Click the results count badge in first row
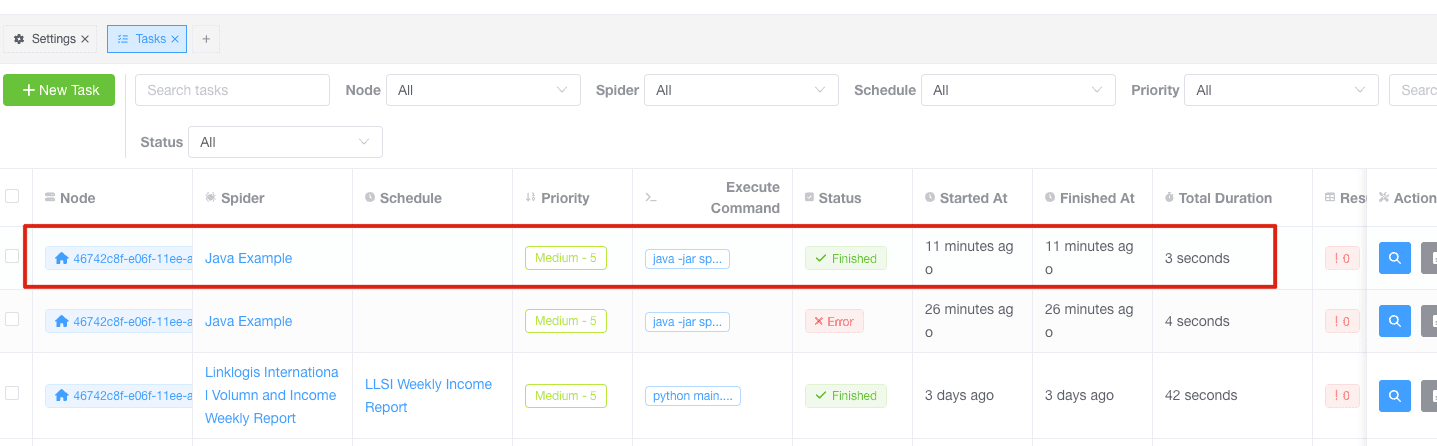The image size is (1437, 446). [x=1342, y=258]
